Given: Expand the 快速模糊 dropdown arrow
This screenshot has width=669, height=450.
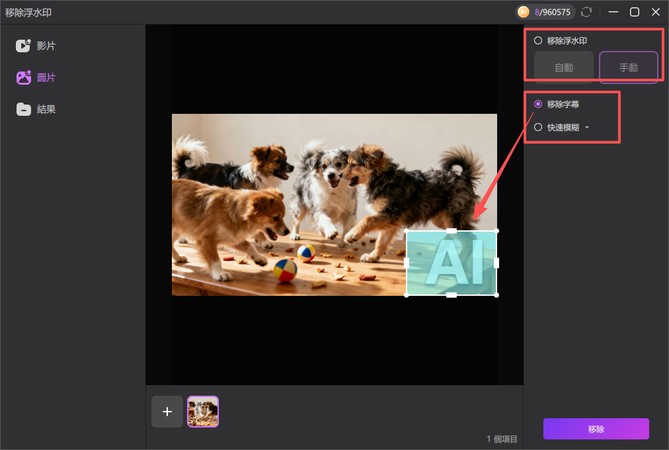Looking at the screenshot, I should 587,128.
